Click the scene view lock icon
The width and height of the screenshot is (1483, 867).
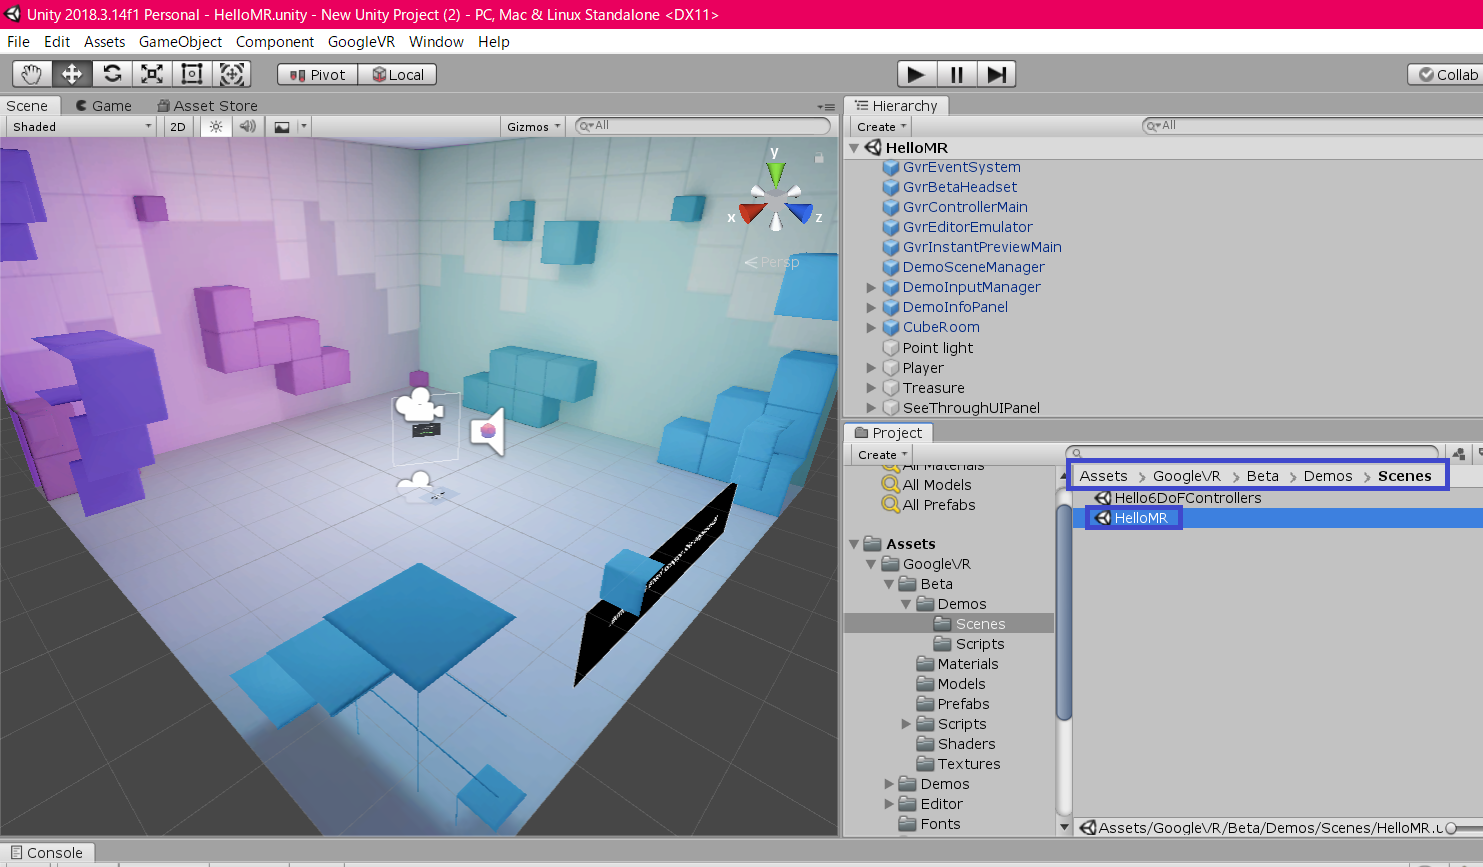[x=819, y=157]
